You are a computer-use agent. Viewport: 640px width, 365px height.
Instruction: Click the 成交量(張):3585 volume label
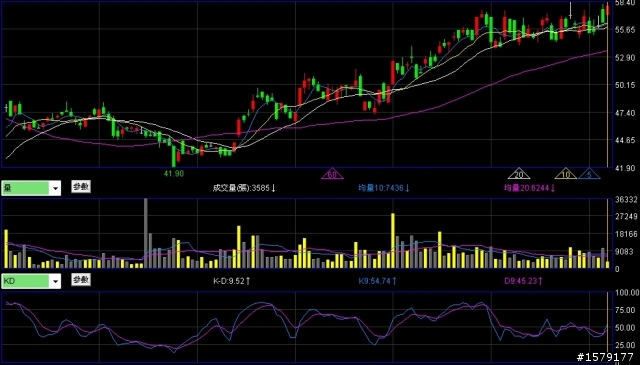(x=244, y=188)
